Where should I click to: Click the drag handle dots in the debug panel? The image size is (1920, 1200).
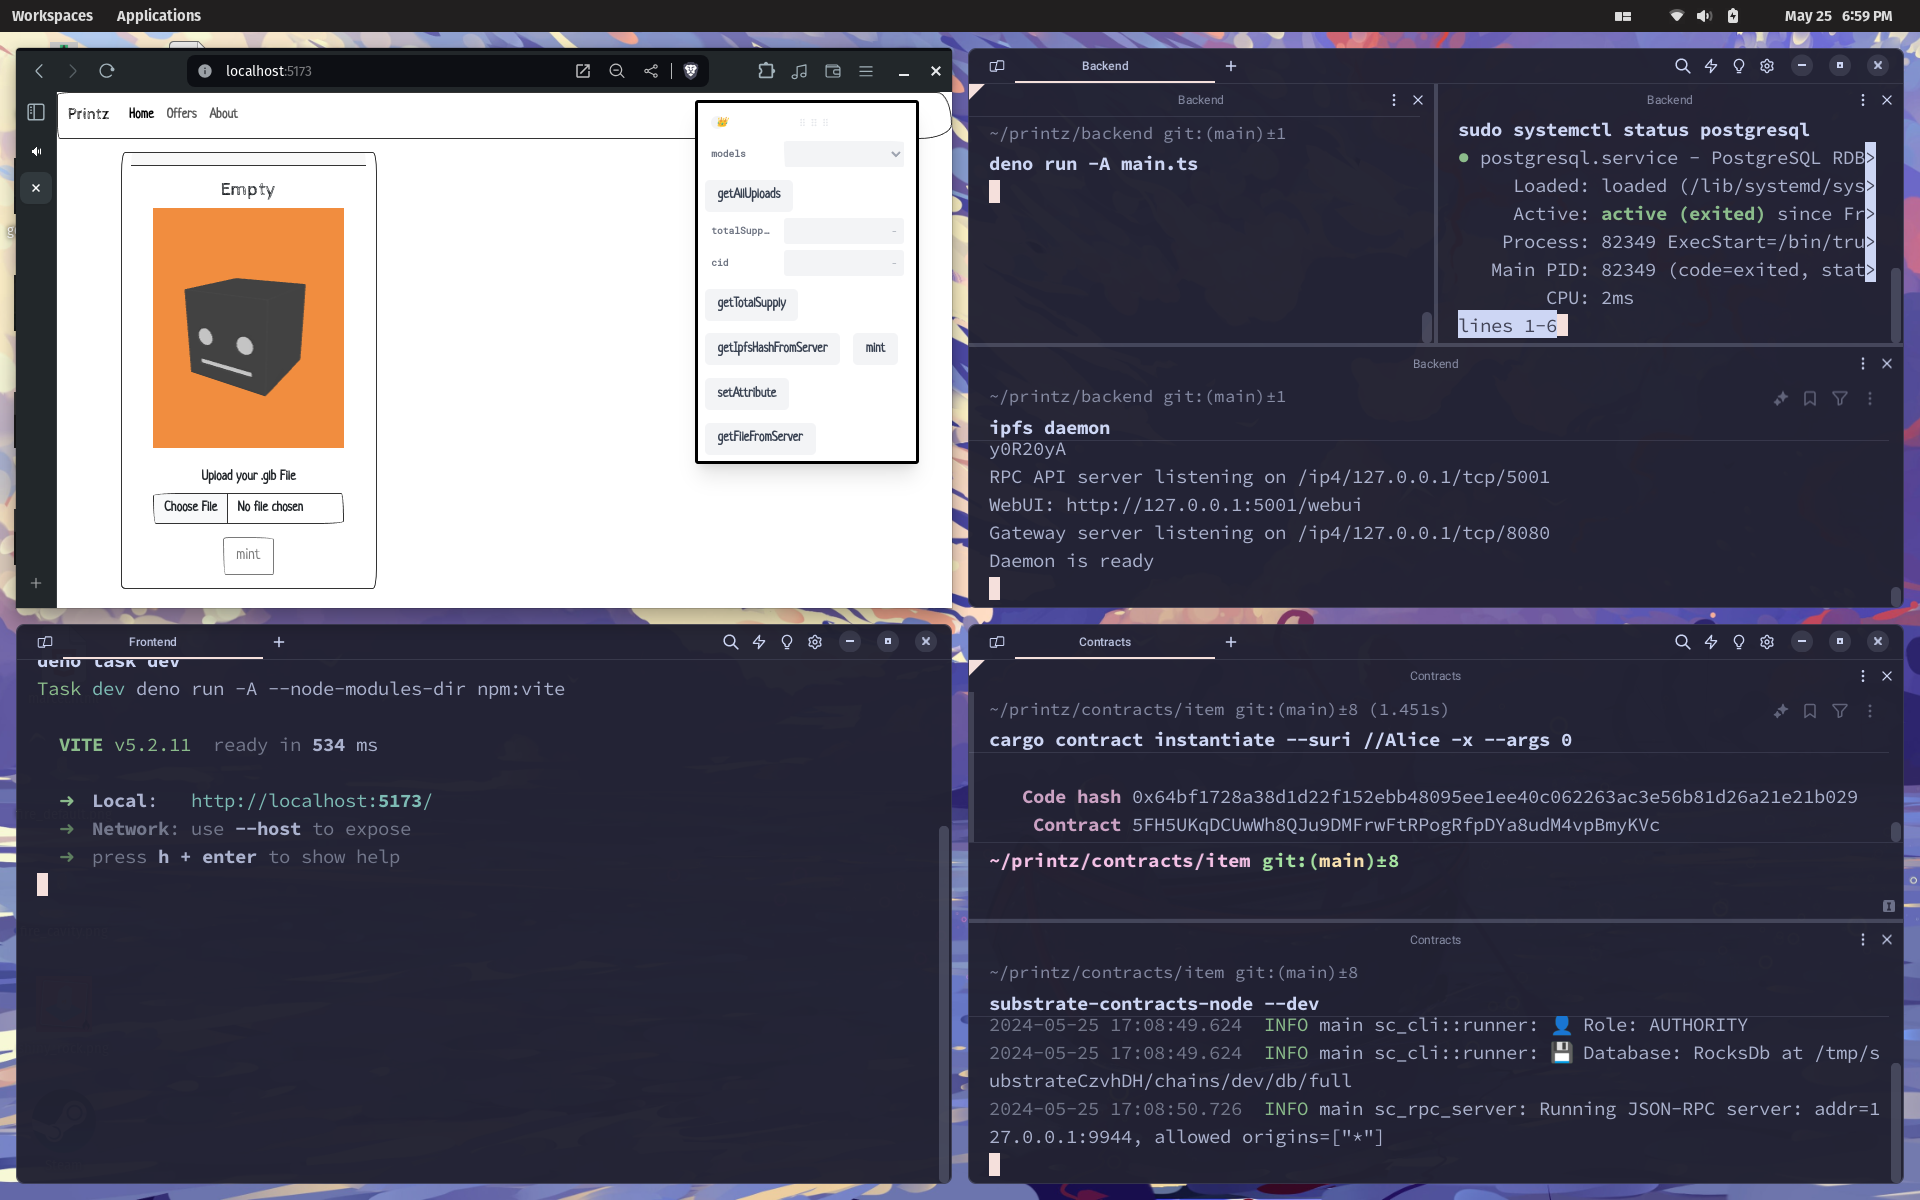tap(814, 122)
